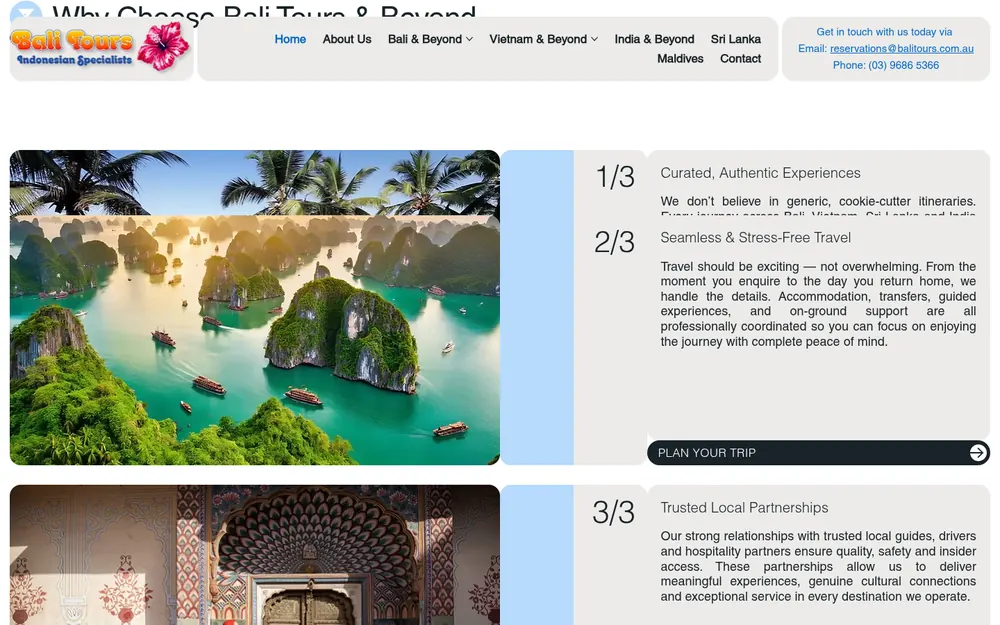Click the 2/3 step number
The image size is (1000, 625).
point(614,242)
